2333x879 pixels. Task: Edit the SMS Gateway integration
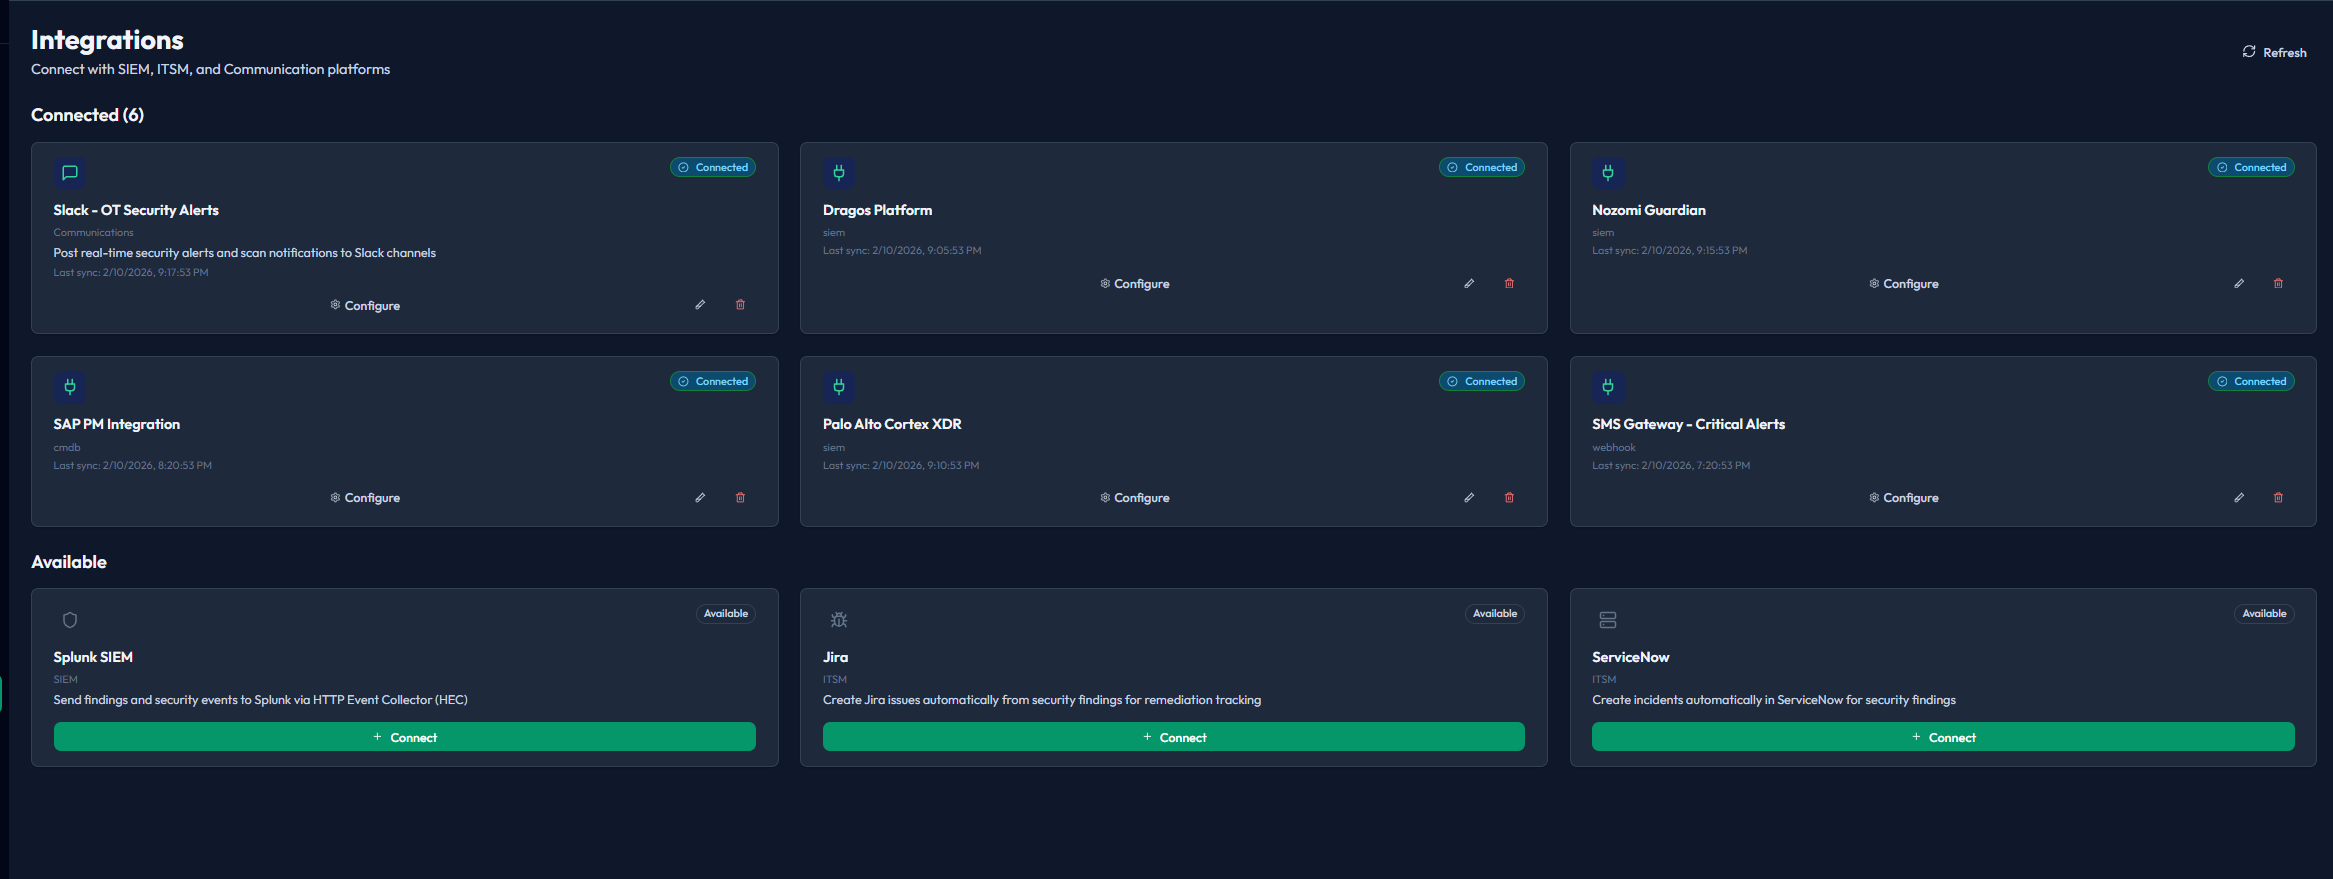tap(2239, 498)
